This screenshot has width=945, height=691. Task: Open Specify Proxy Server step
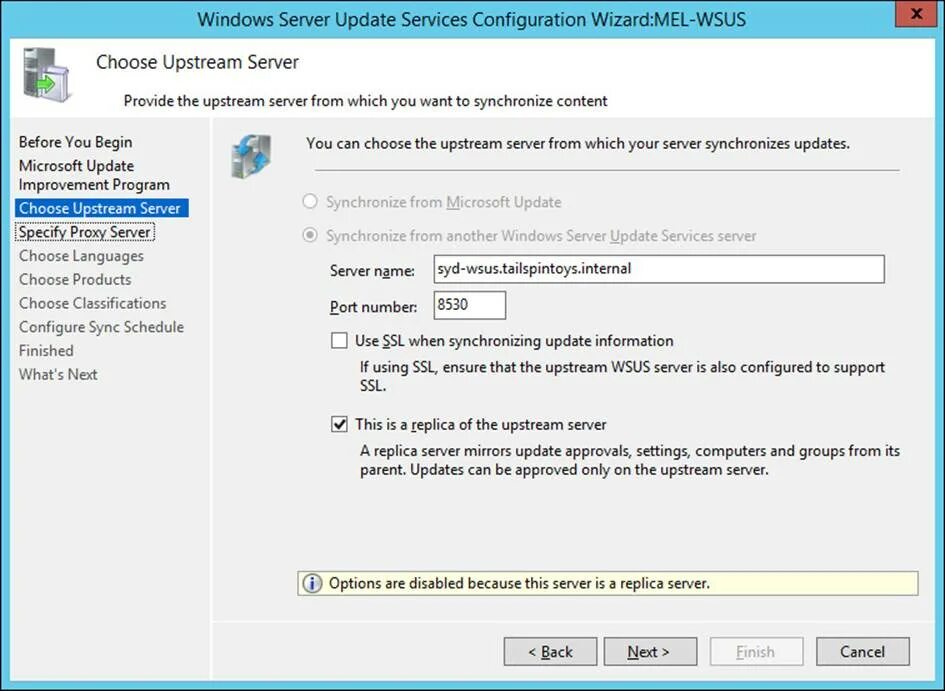coord(85,232)
